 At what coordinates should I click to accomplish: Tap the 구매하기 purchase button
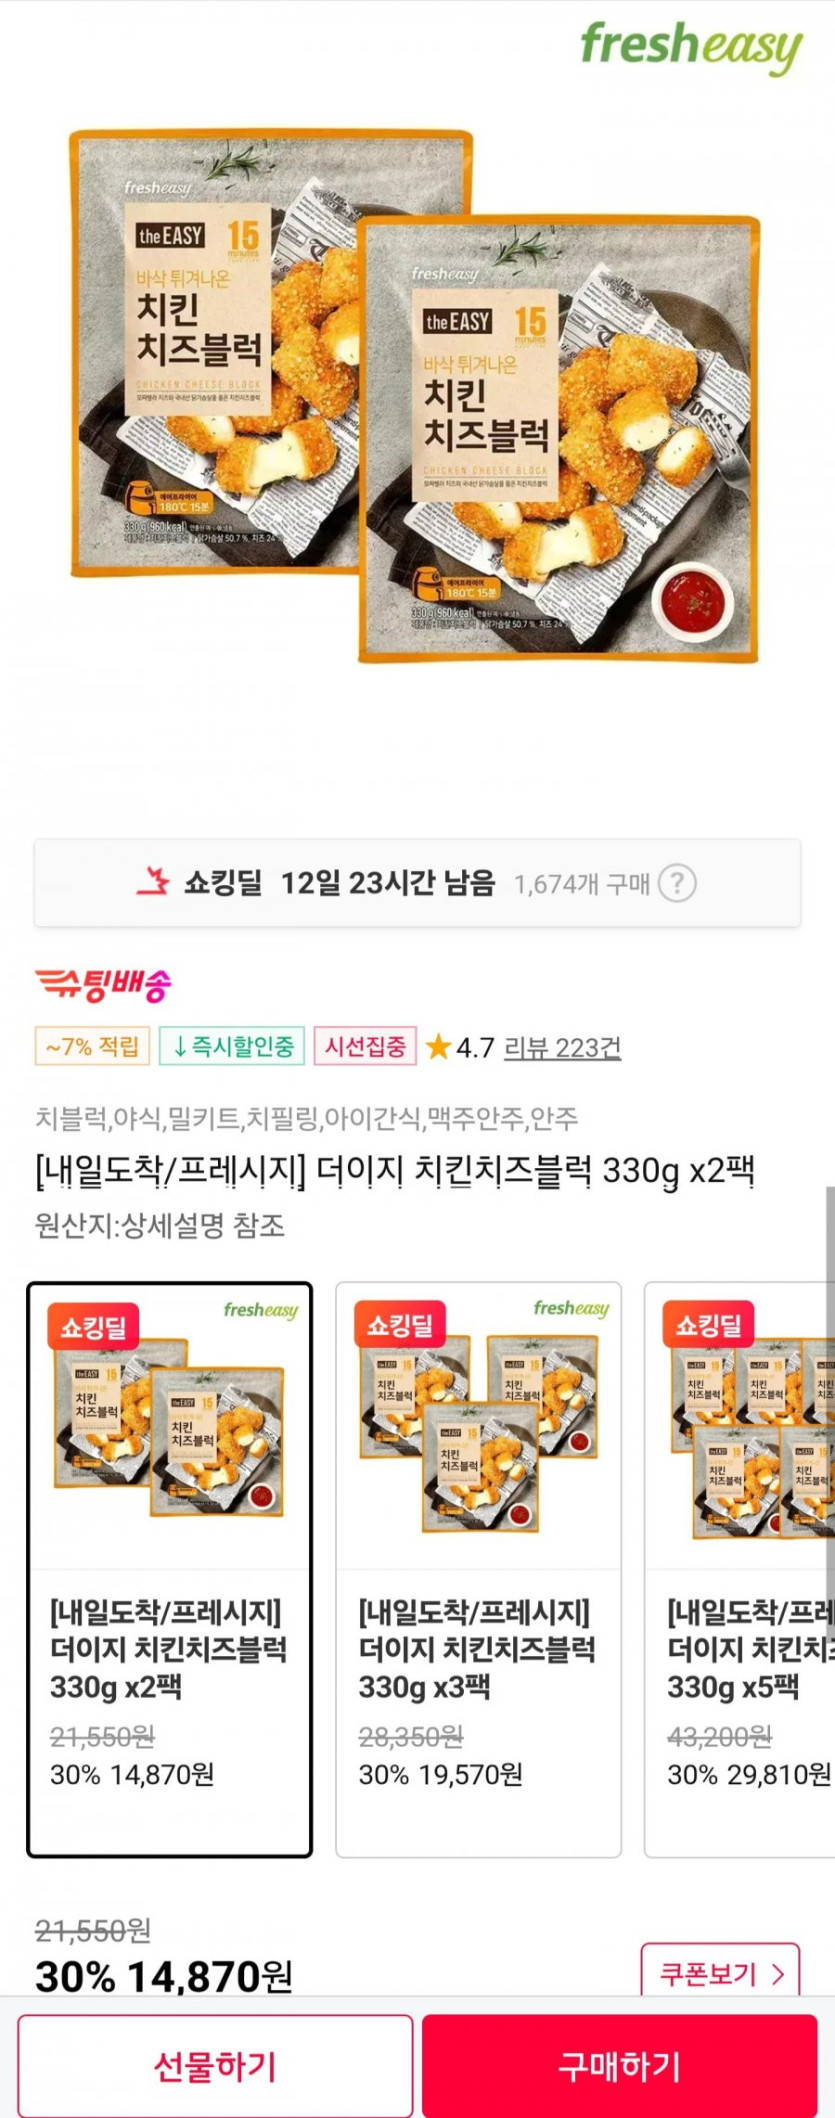(619, 2065)
